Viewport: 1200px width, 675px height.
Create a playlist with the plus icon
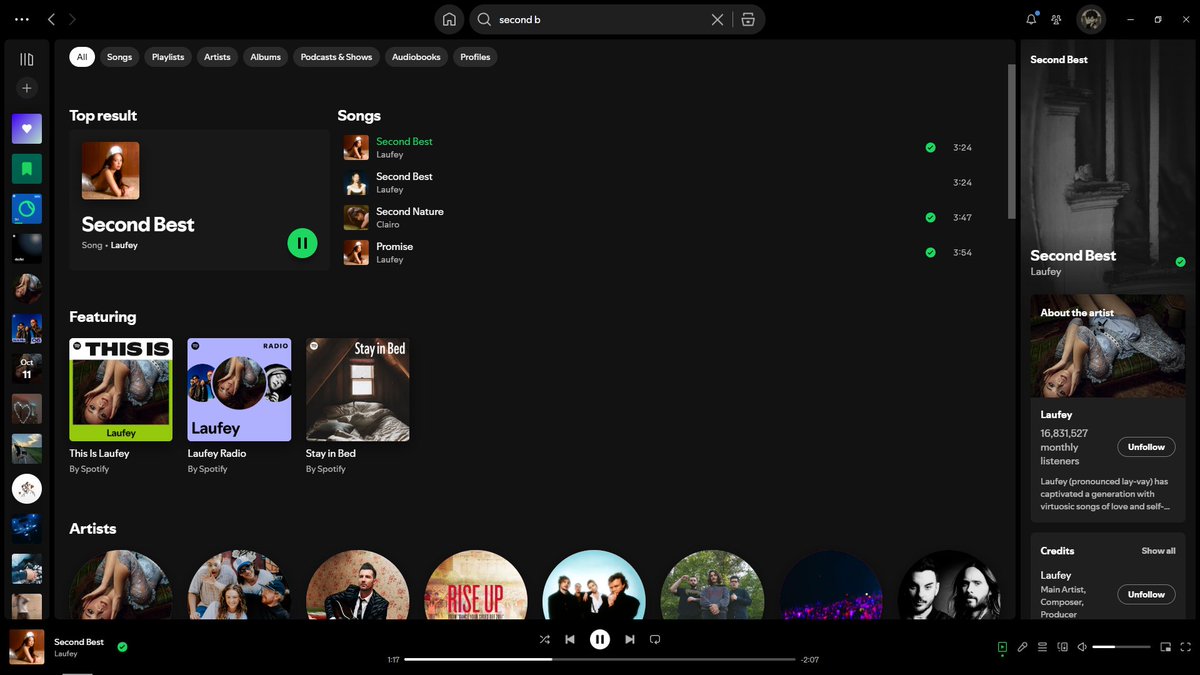tap(27, 88)
